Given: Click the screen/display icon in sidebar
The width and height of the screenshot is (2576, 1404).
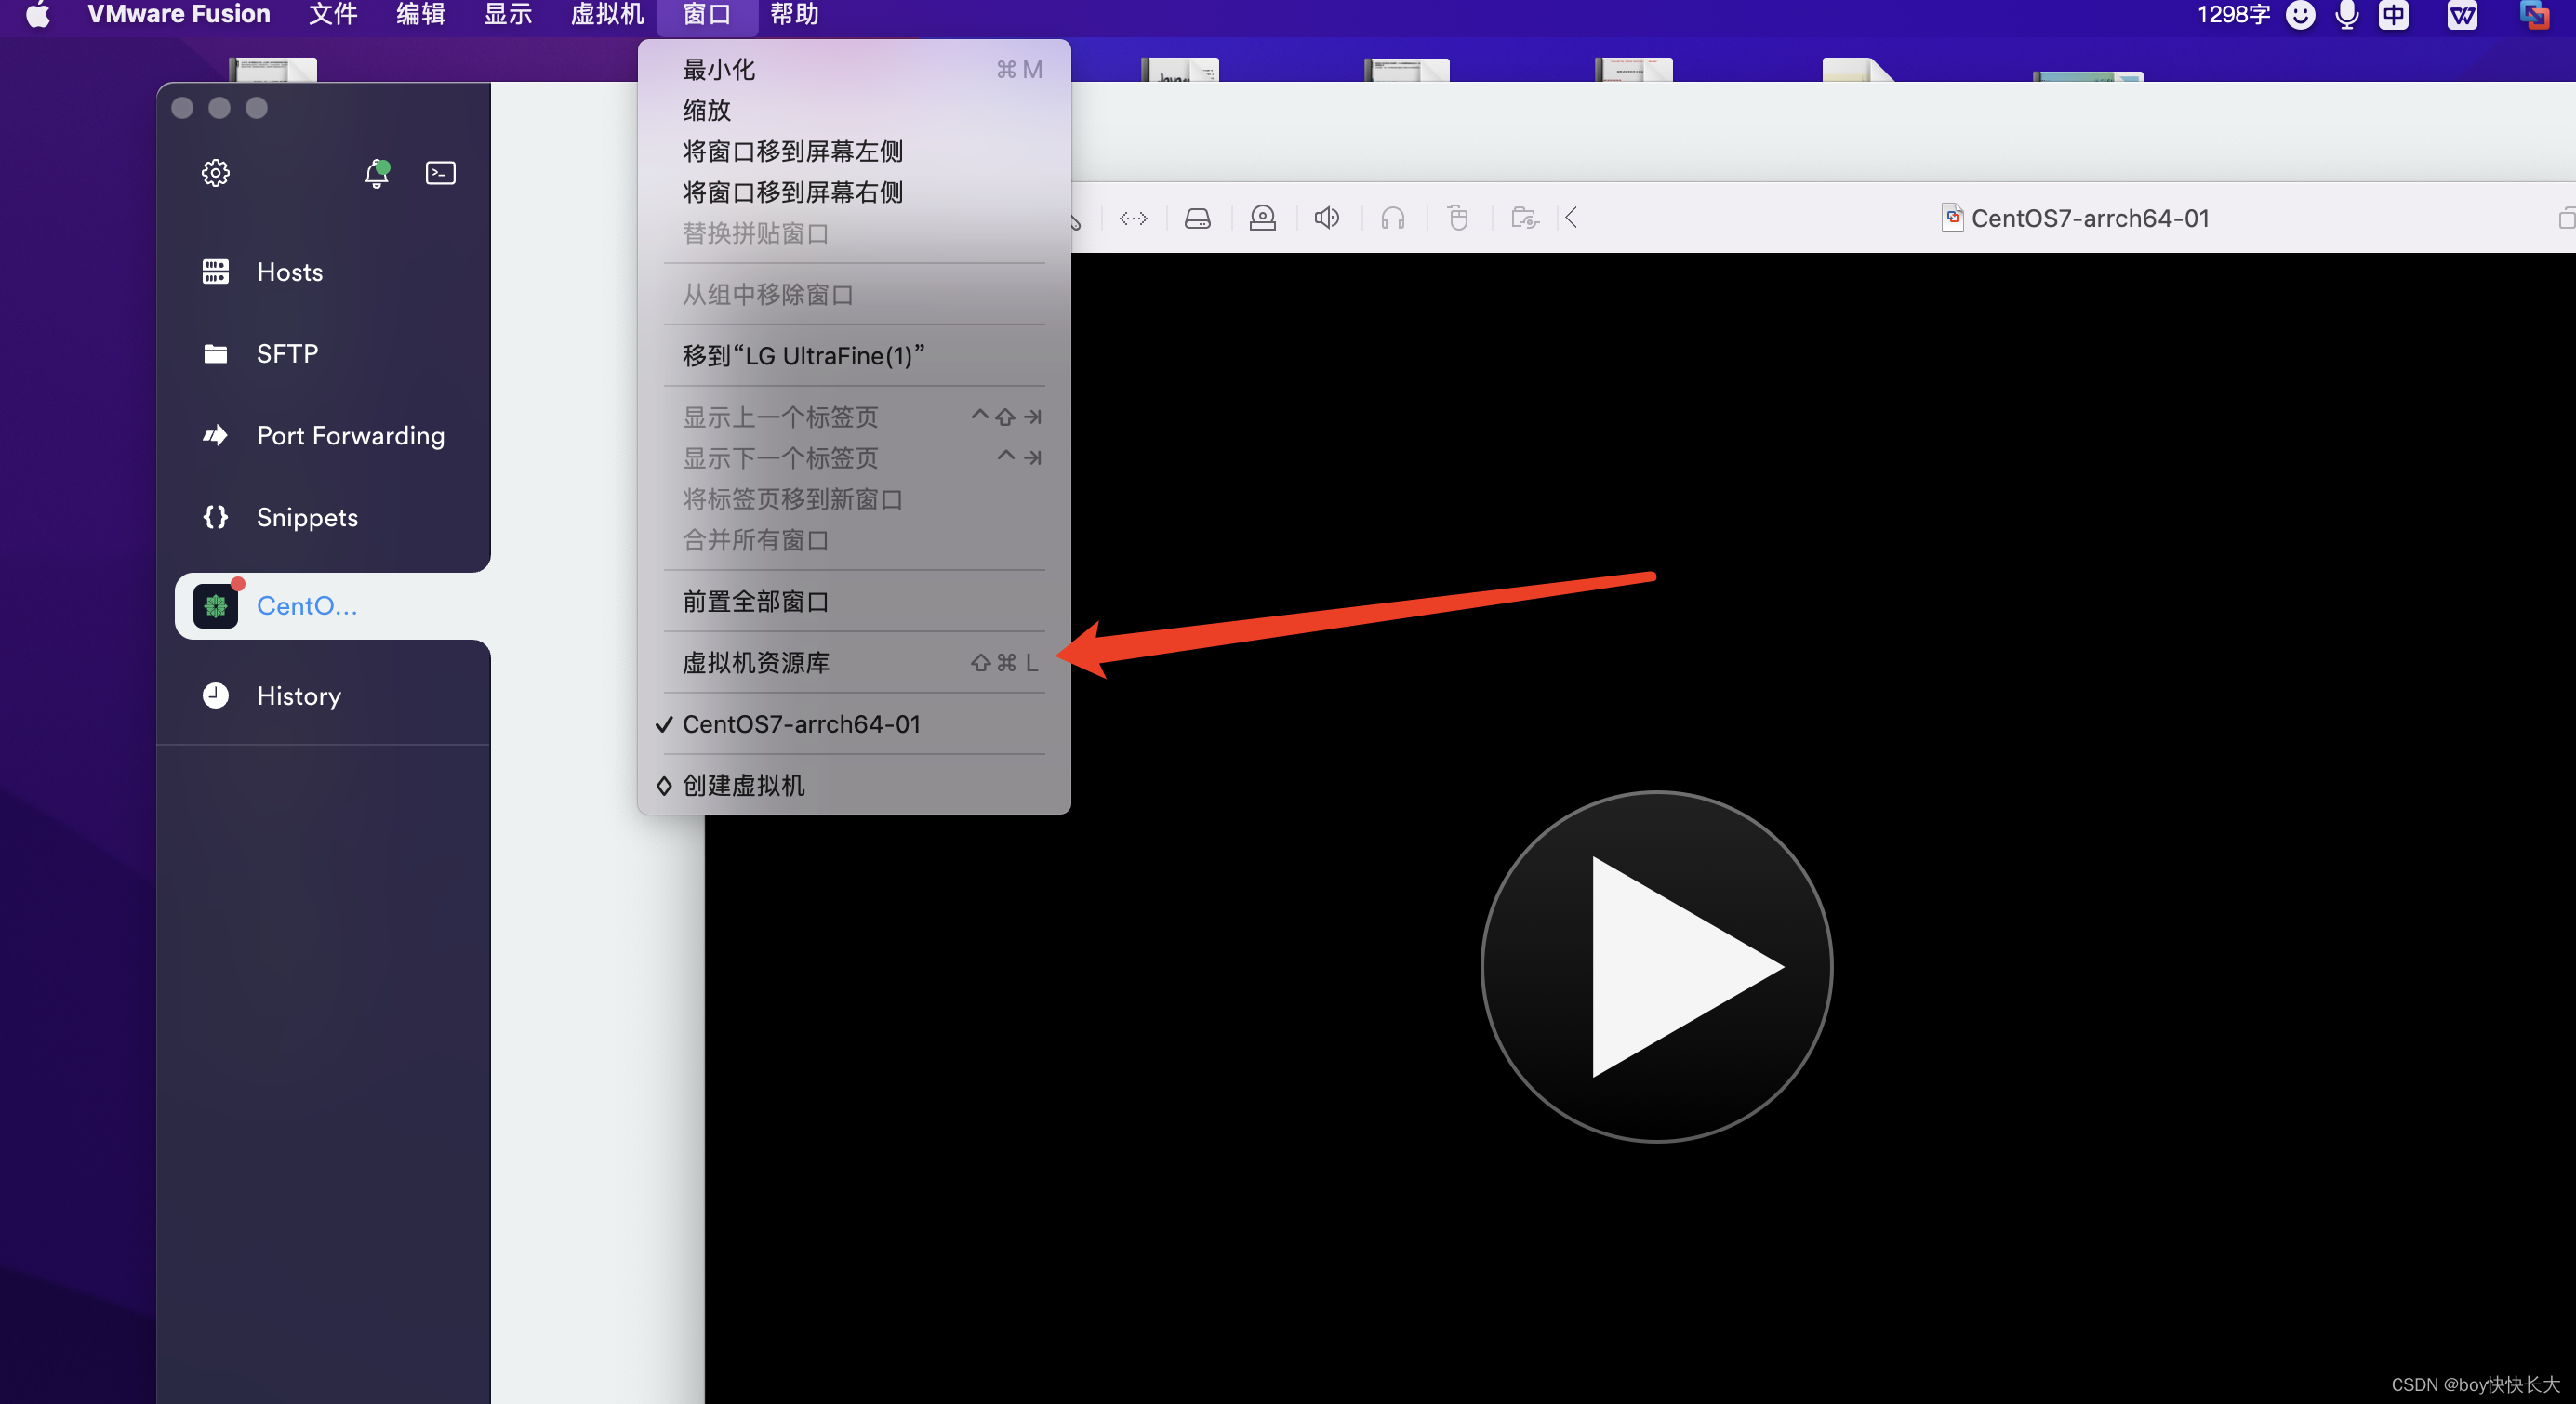Looking at the screenshot, I should coord(441,173).
